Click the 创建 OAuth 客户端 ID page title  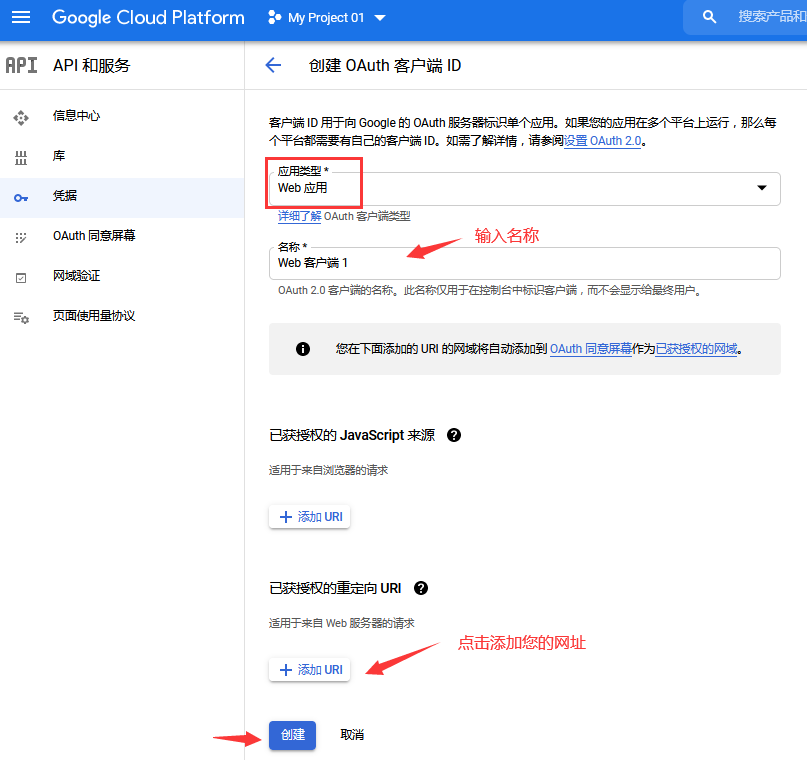click(384, 65)
